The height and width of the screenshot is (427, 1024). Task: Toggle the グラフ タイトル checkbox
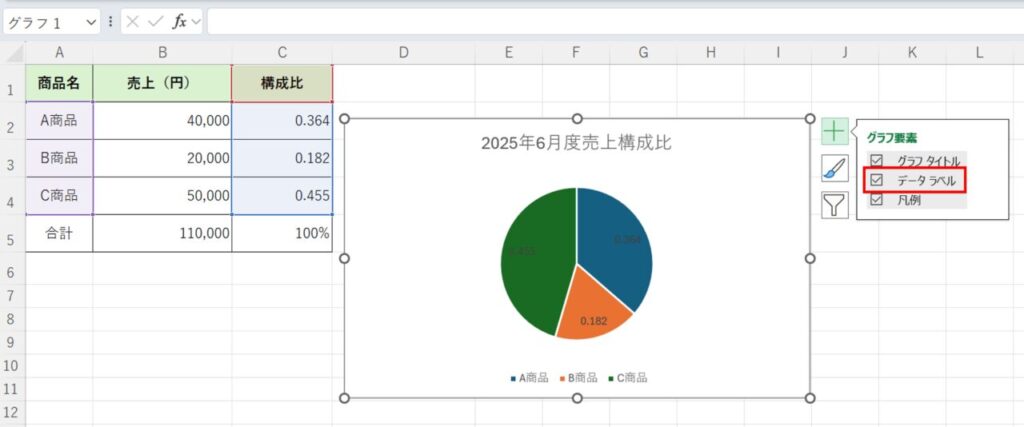tap(876, 160)
